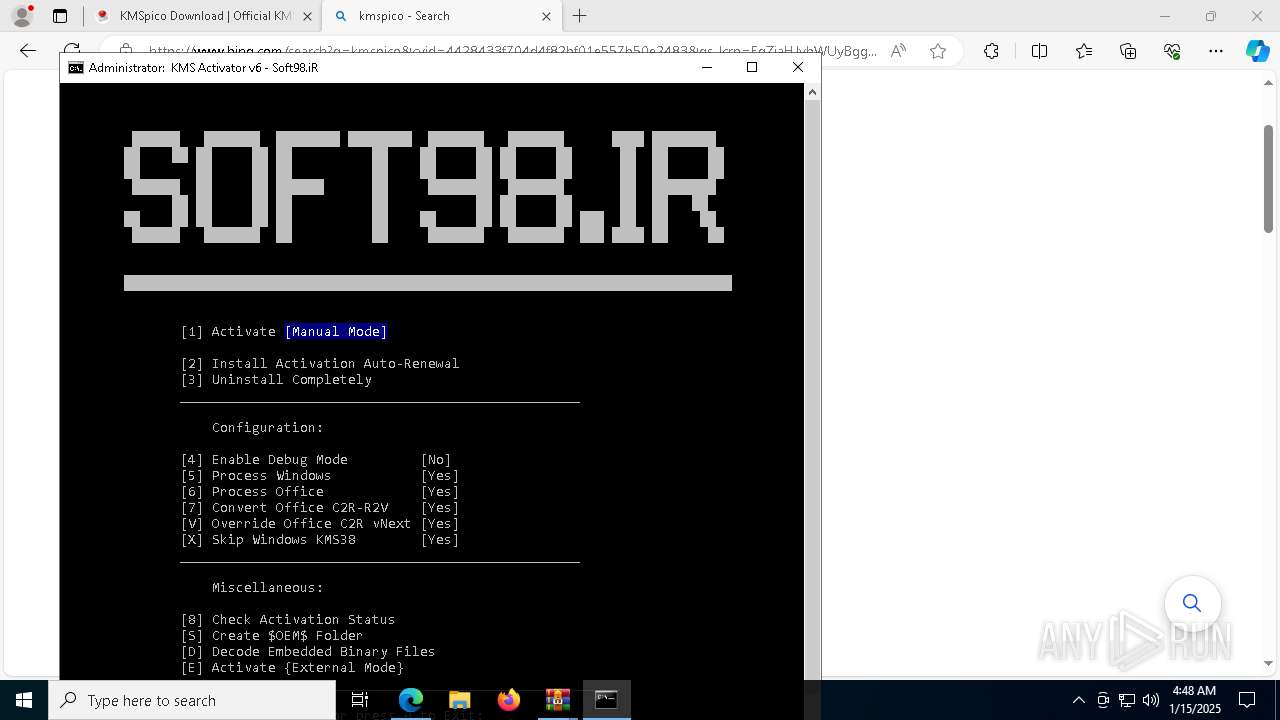Viewport: 1280px width, 720px height.
Task: Launch Firefox from the taskbar
Action: (x=509, y=700)
